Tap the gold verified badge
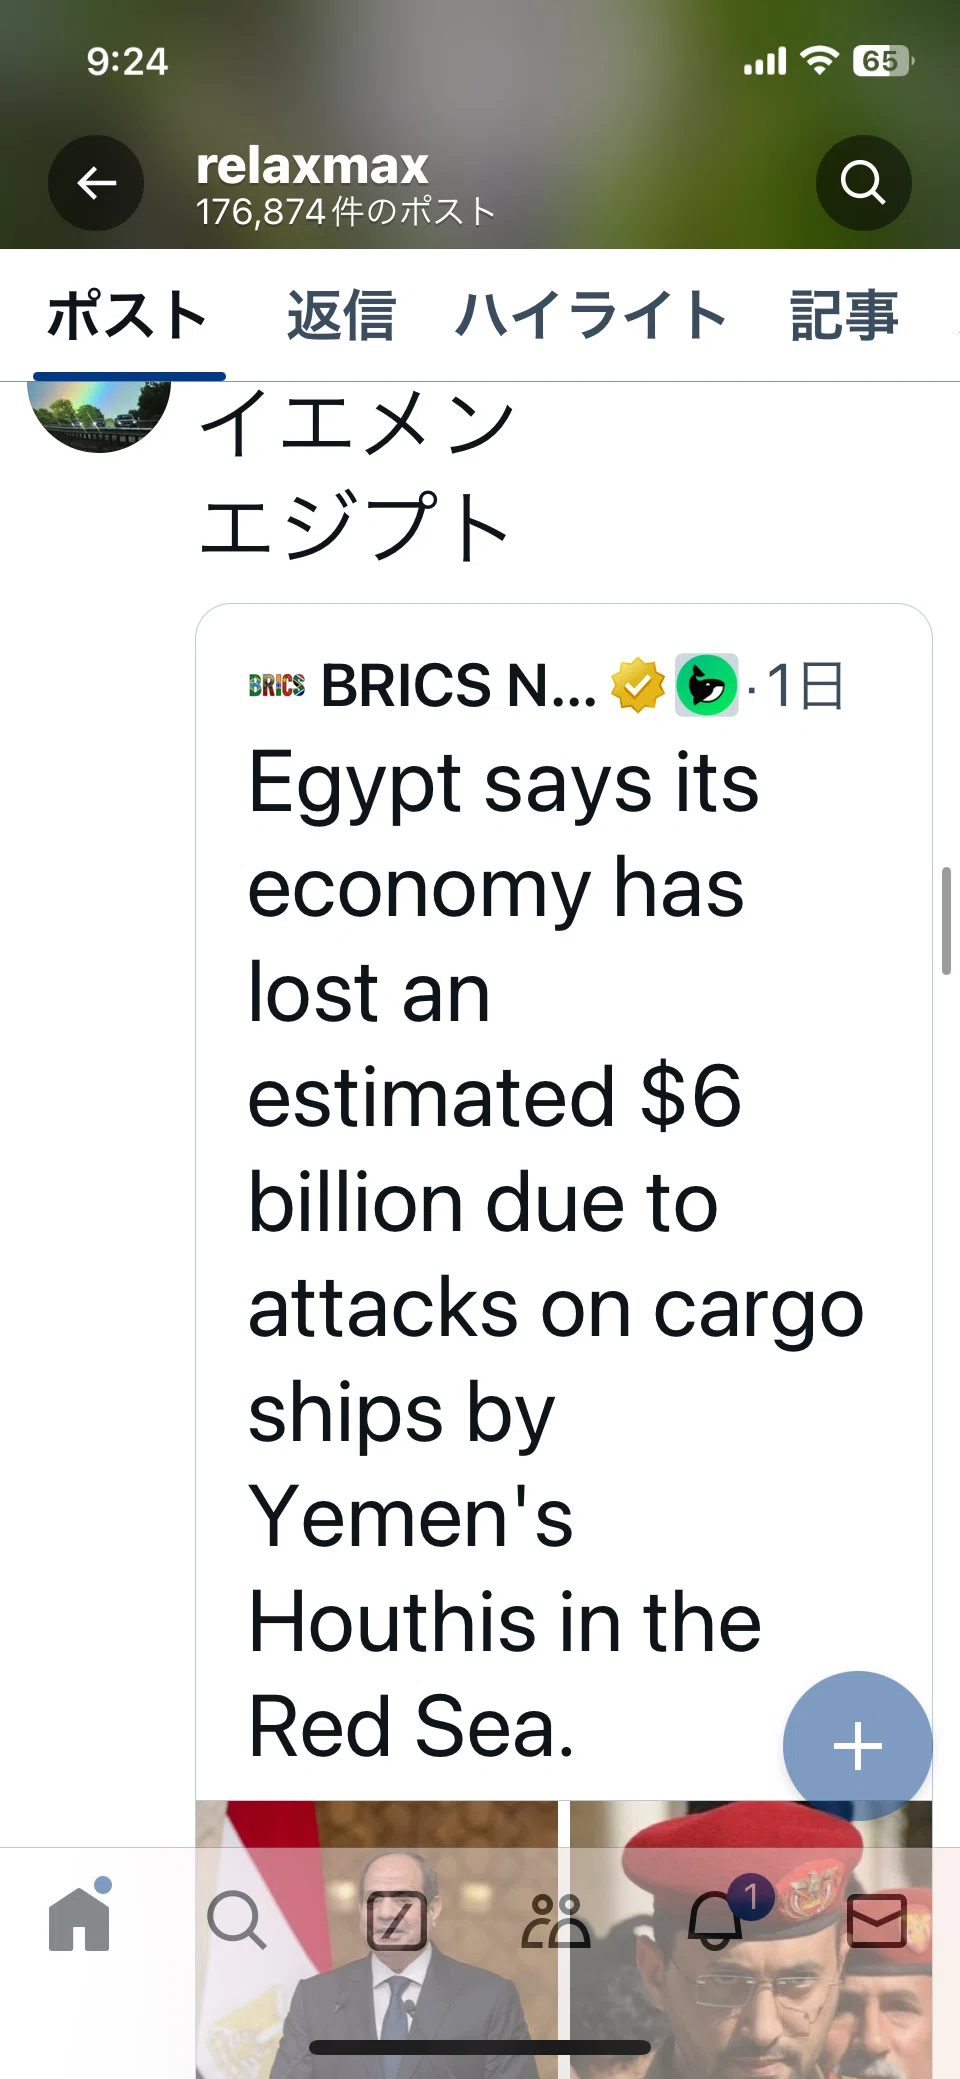Image resolution: width=960 pixels, height=2079 pixels. coord(638,686)
